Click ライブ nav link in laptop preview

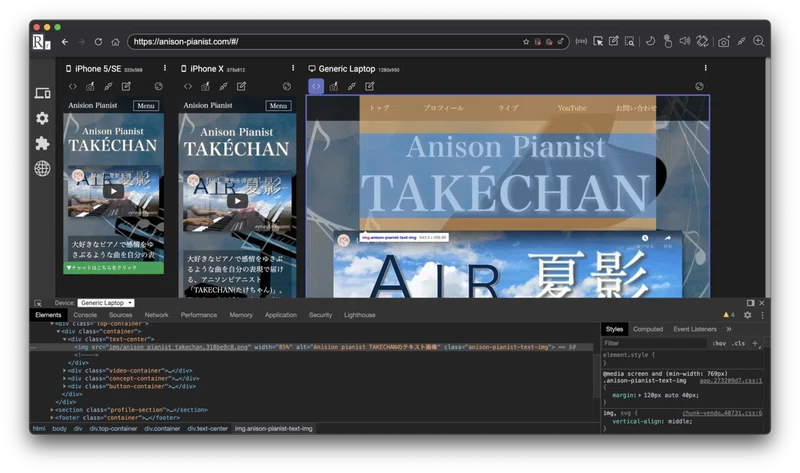(x=508, y=108)
